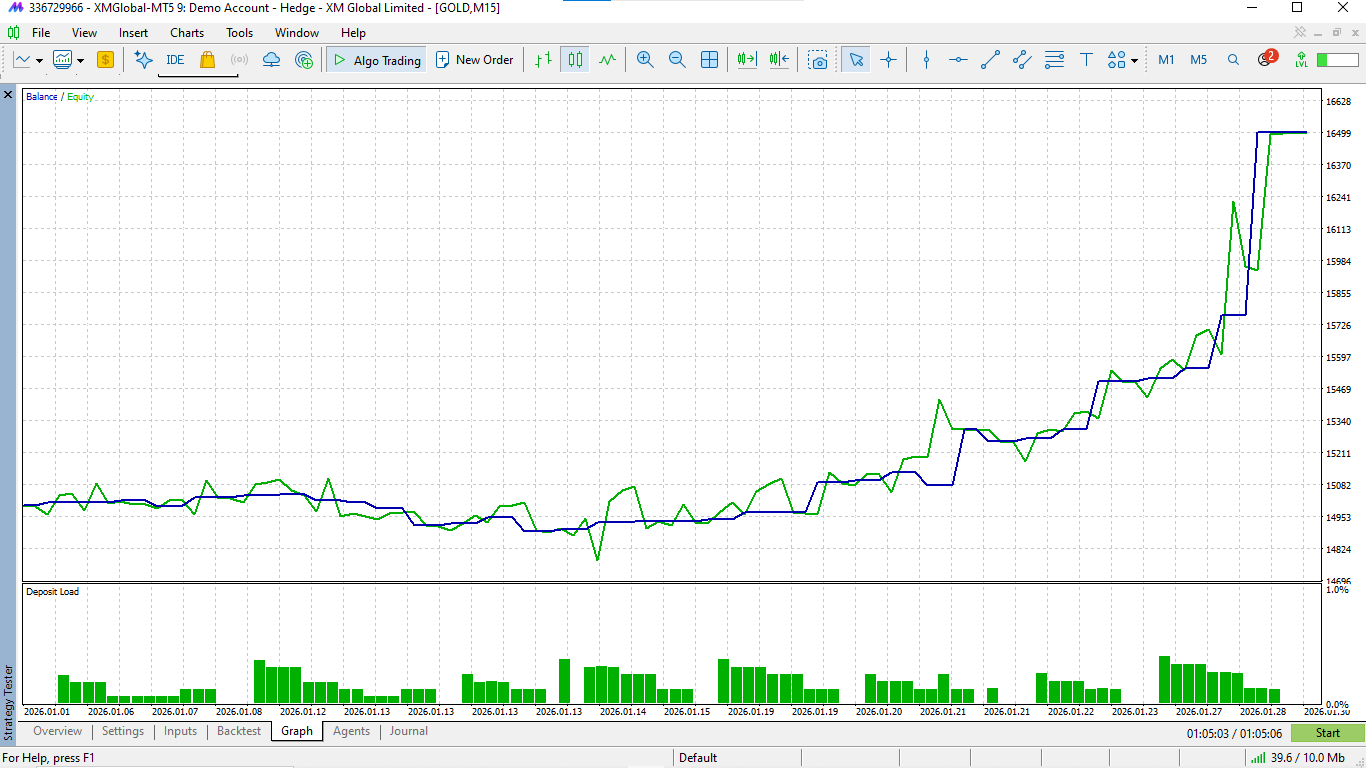Draw a horizontal line

[958, 60]
